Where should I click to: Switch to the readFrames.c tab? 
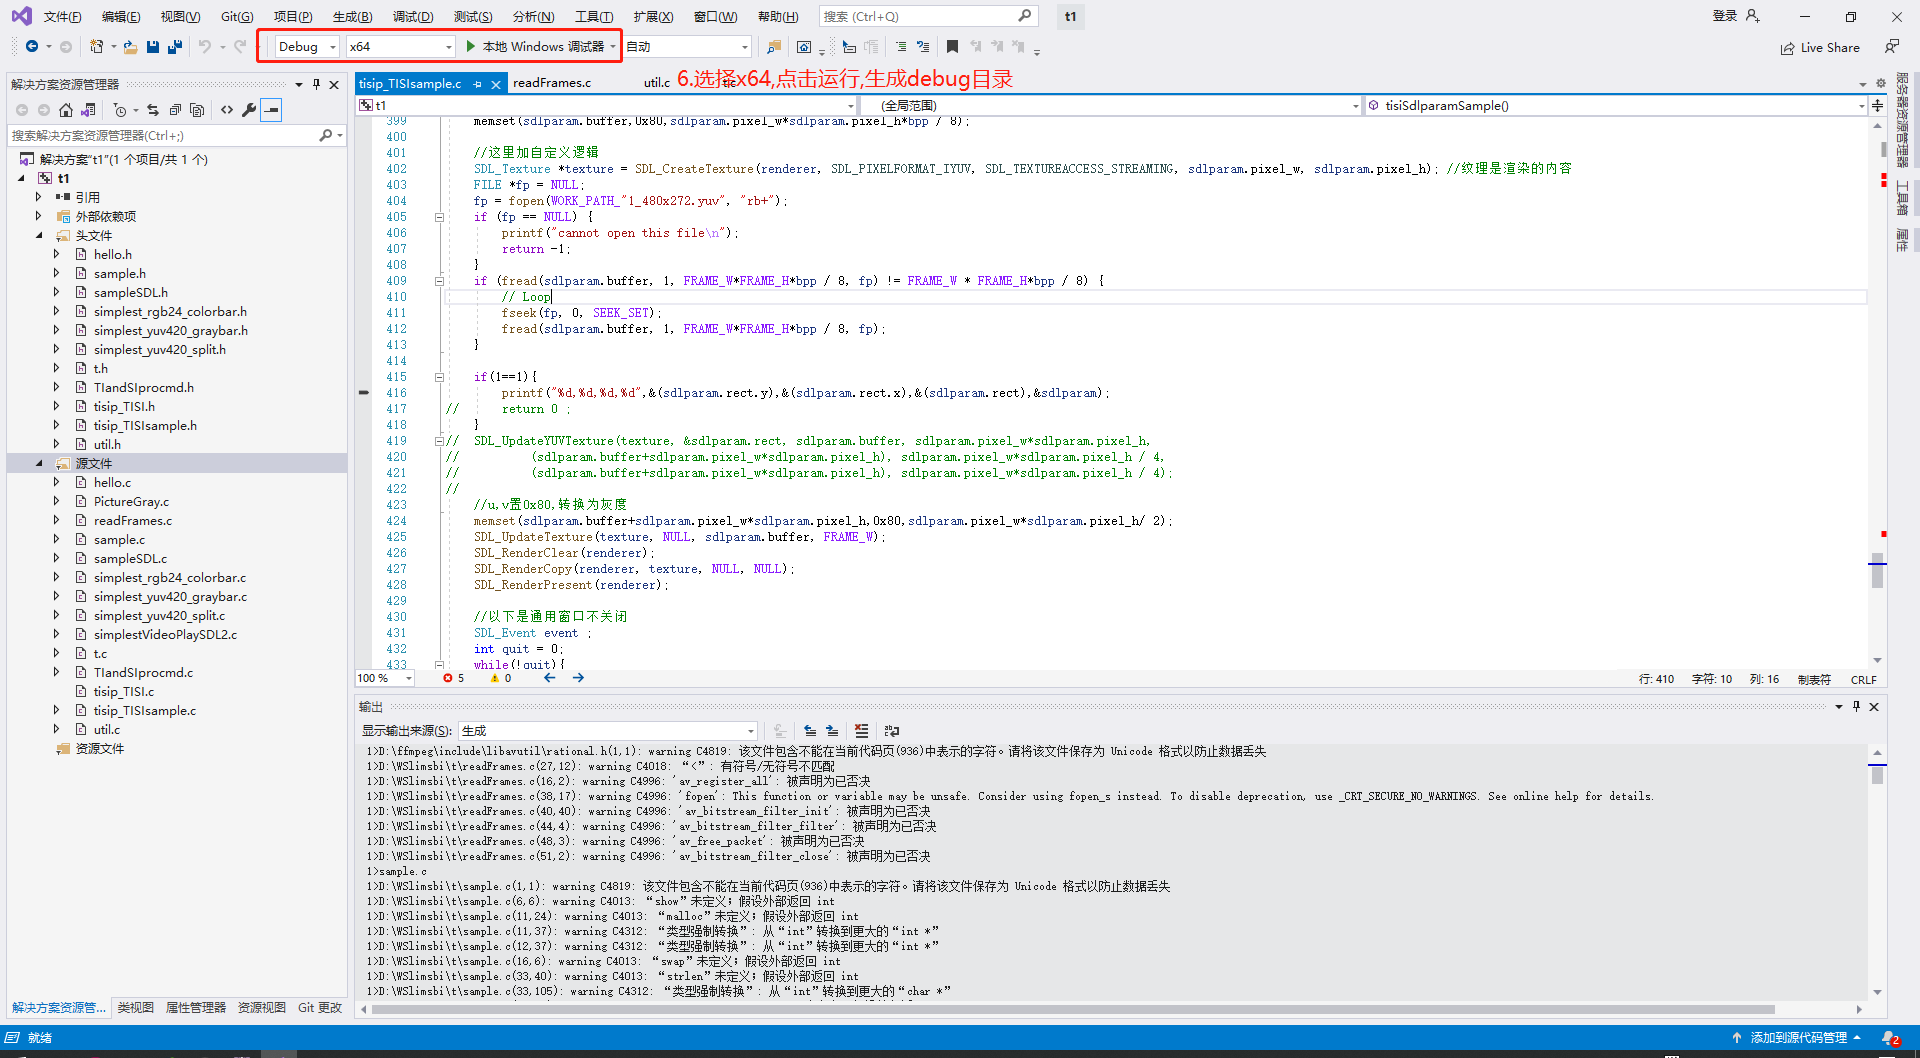[x=553, y=82]
